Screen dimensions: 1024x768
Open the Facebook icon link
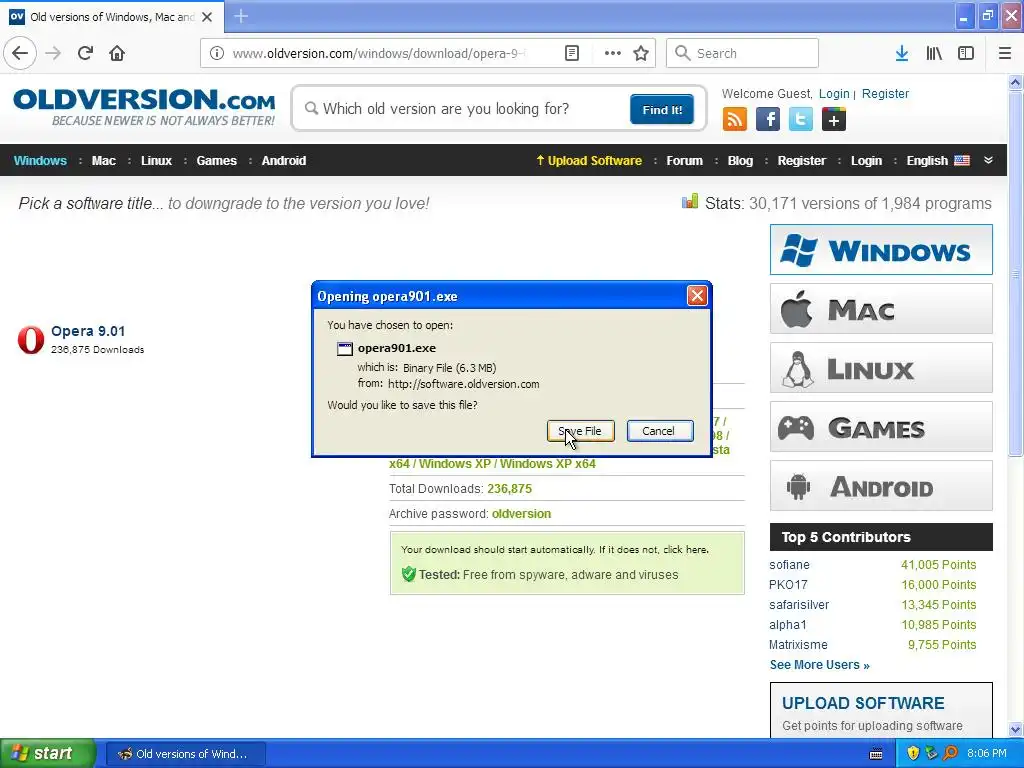click(768, 120)
